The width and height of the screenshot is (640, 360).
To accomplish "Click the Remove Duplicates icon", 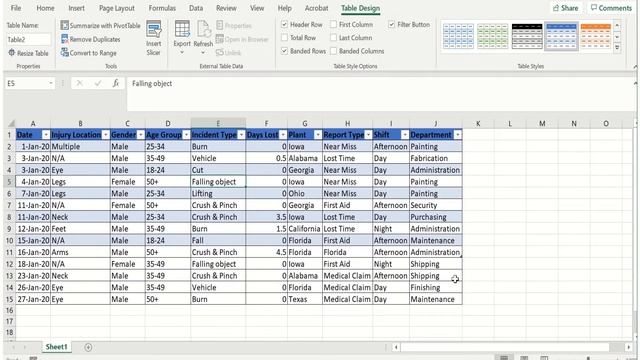I will pos(64,39).
